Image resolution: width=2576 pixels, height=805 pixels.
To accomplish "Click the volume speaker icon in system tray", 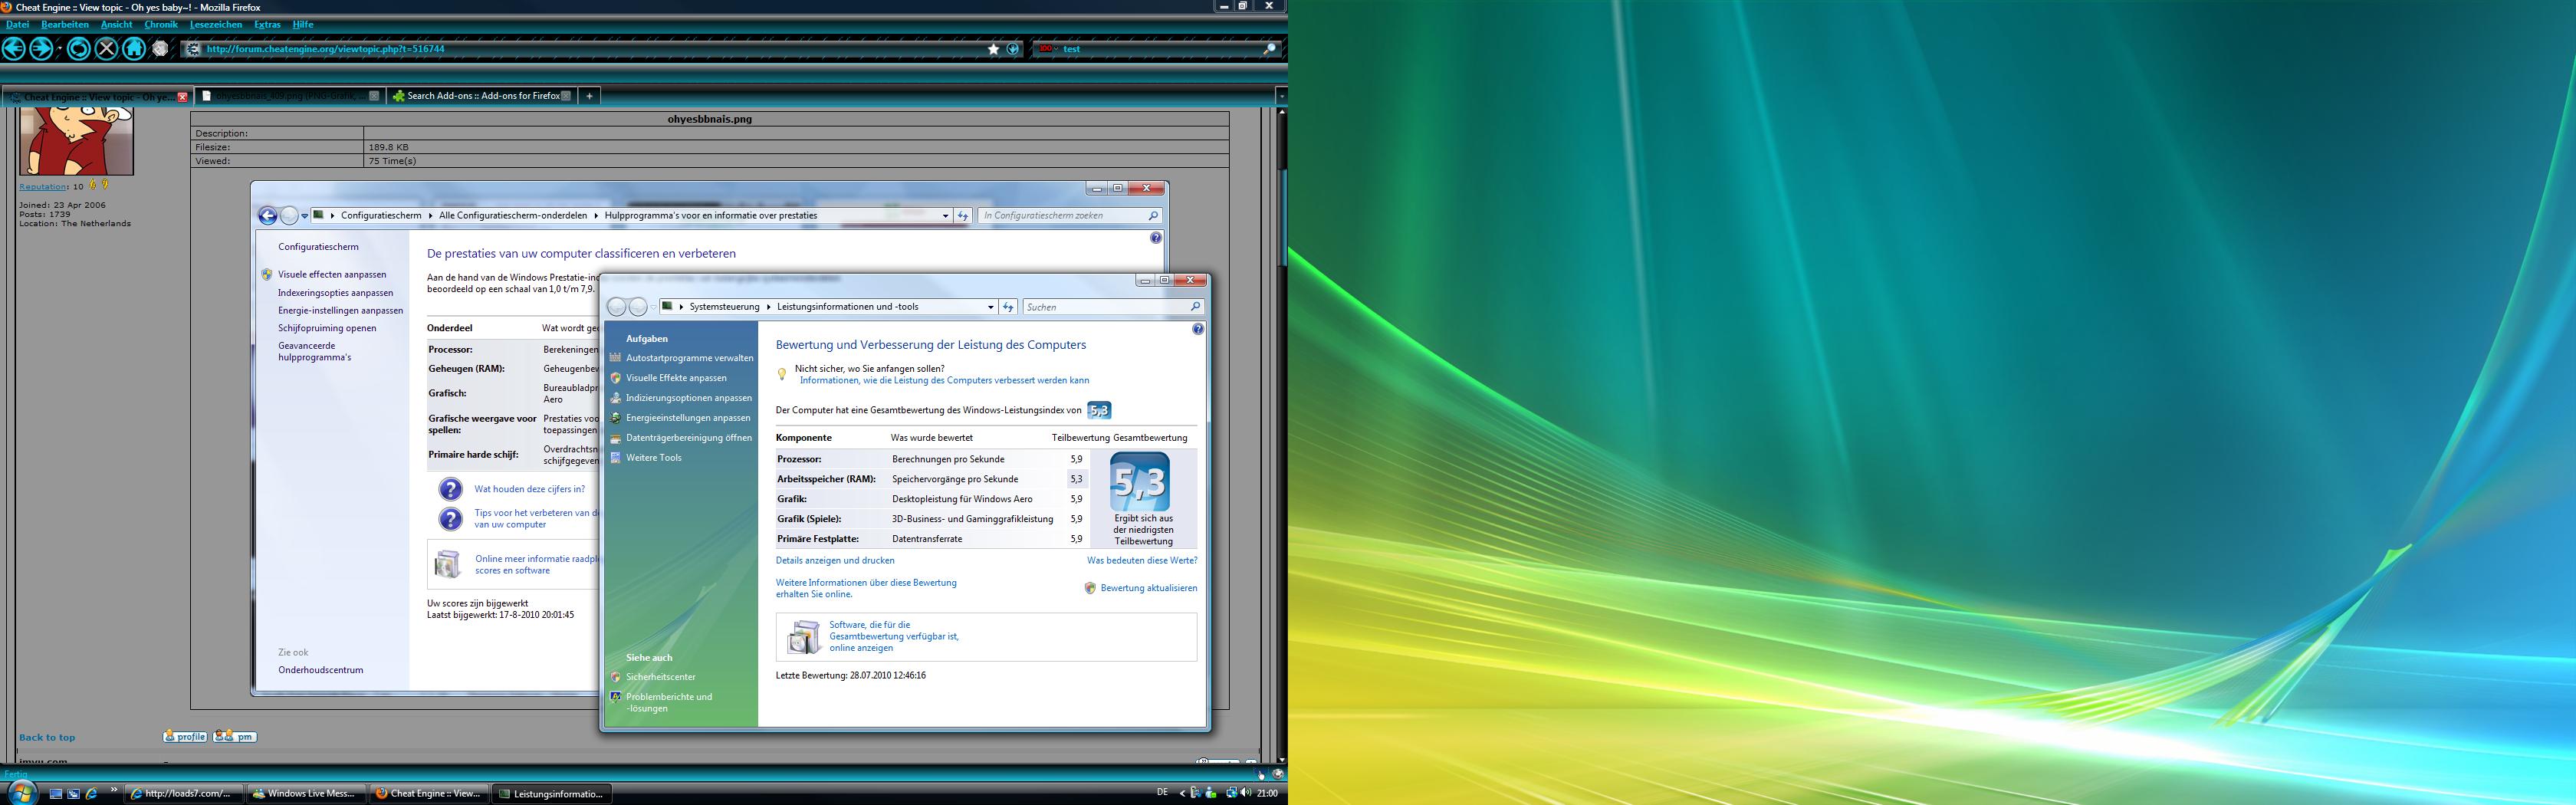I will tap(1246, 793).
